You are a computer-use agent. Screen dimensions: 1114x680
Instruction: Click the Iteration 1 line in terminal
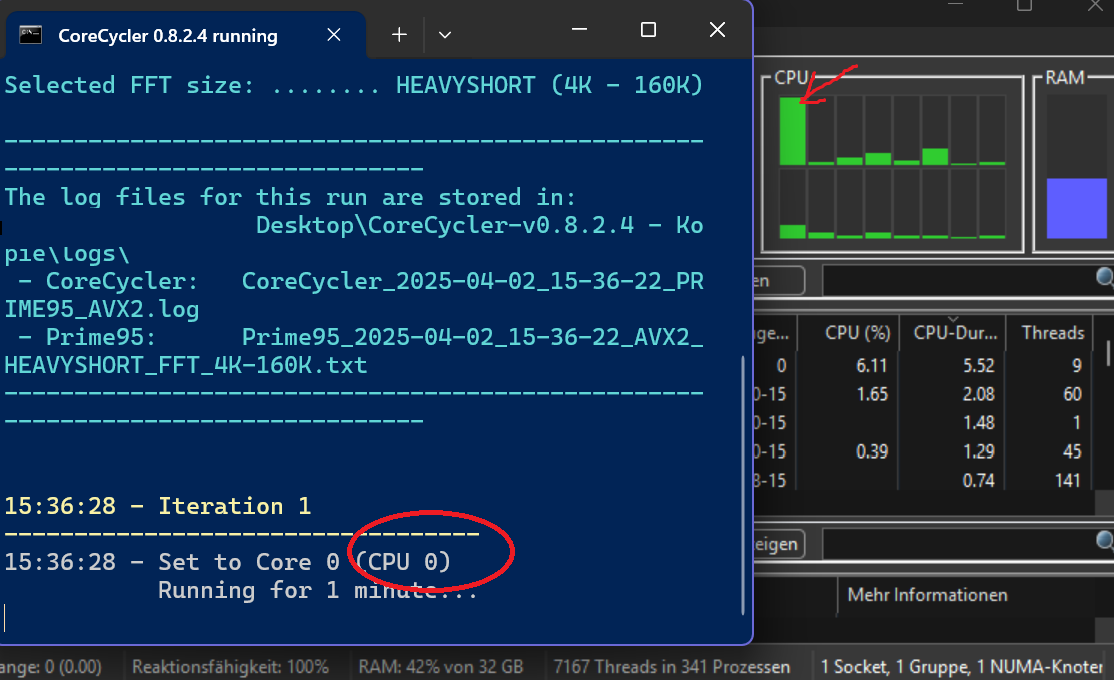tap(158, 506)
